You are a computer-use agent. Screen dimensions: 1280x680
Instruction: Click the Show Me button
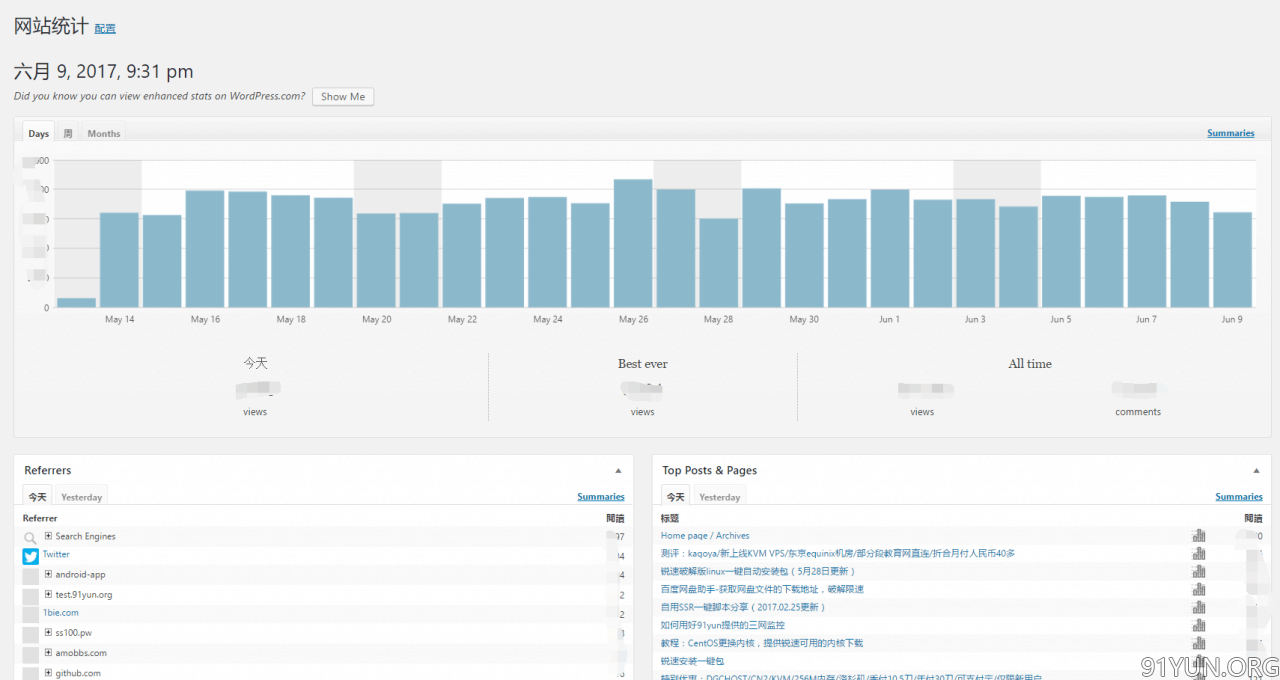tap(343, 97)
